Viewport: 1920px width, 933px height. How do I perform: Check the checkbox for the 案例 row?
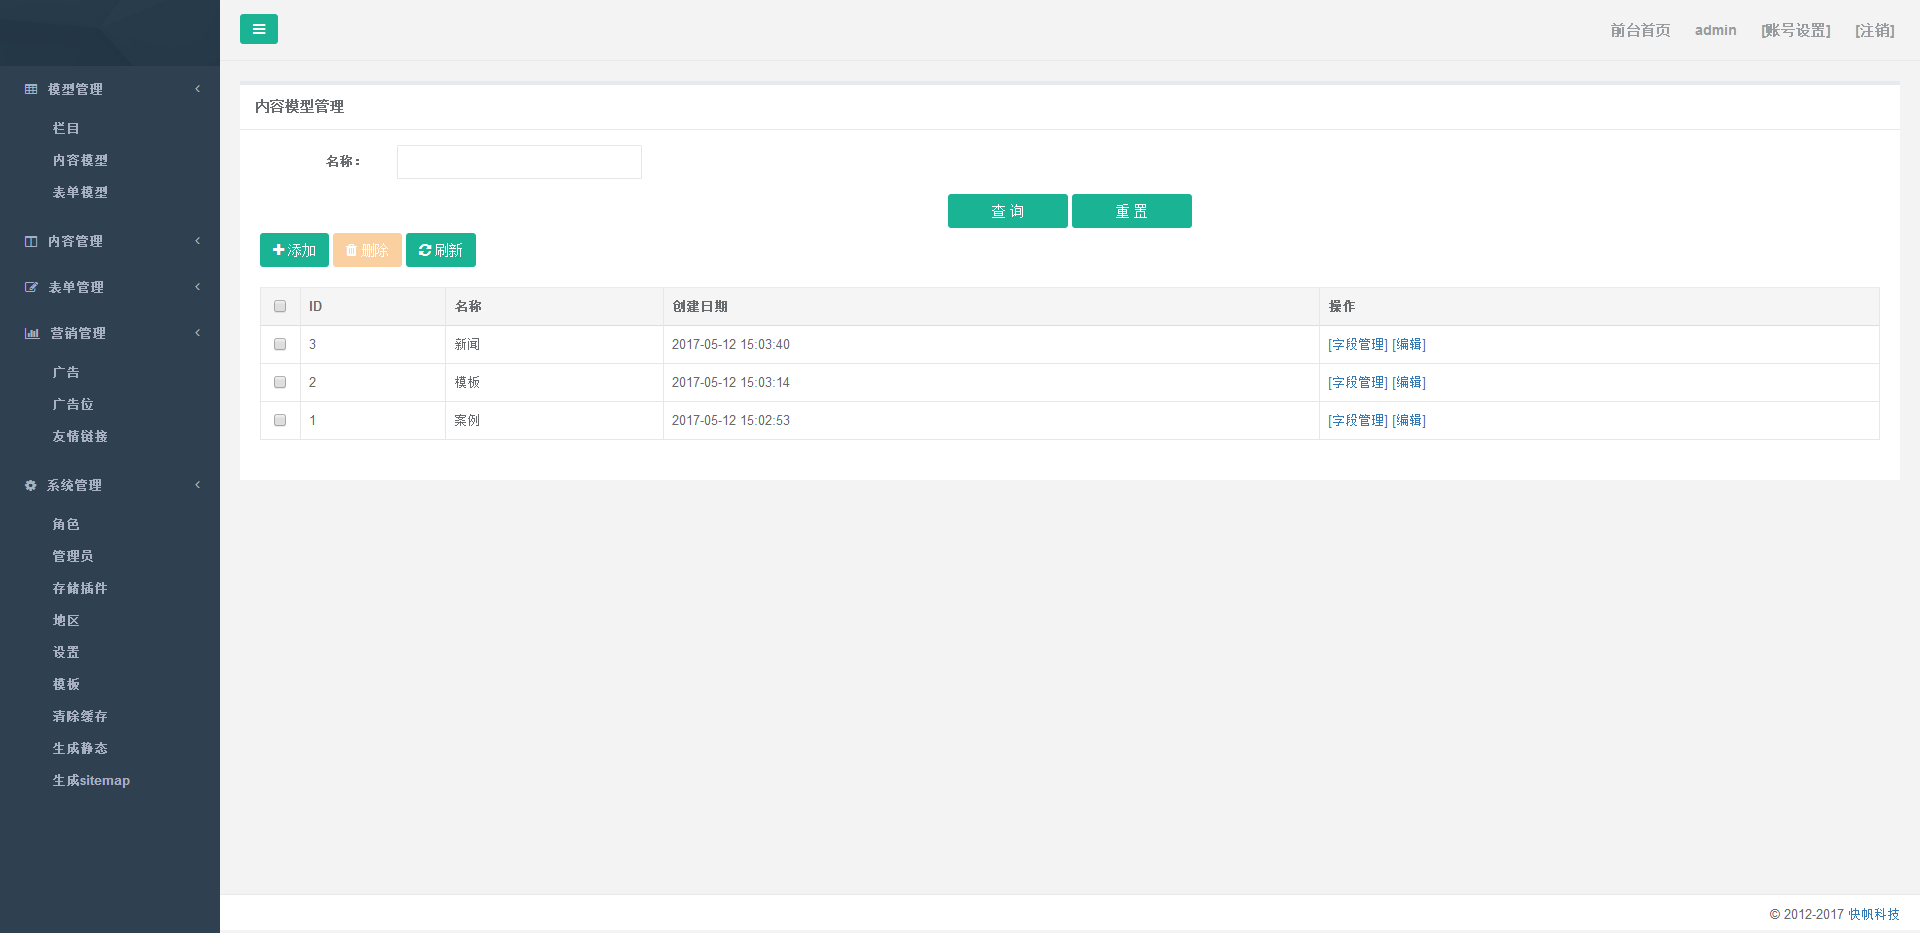[x=280, y=420]
